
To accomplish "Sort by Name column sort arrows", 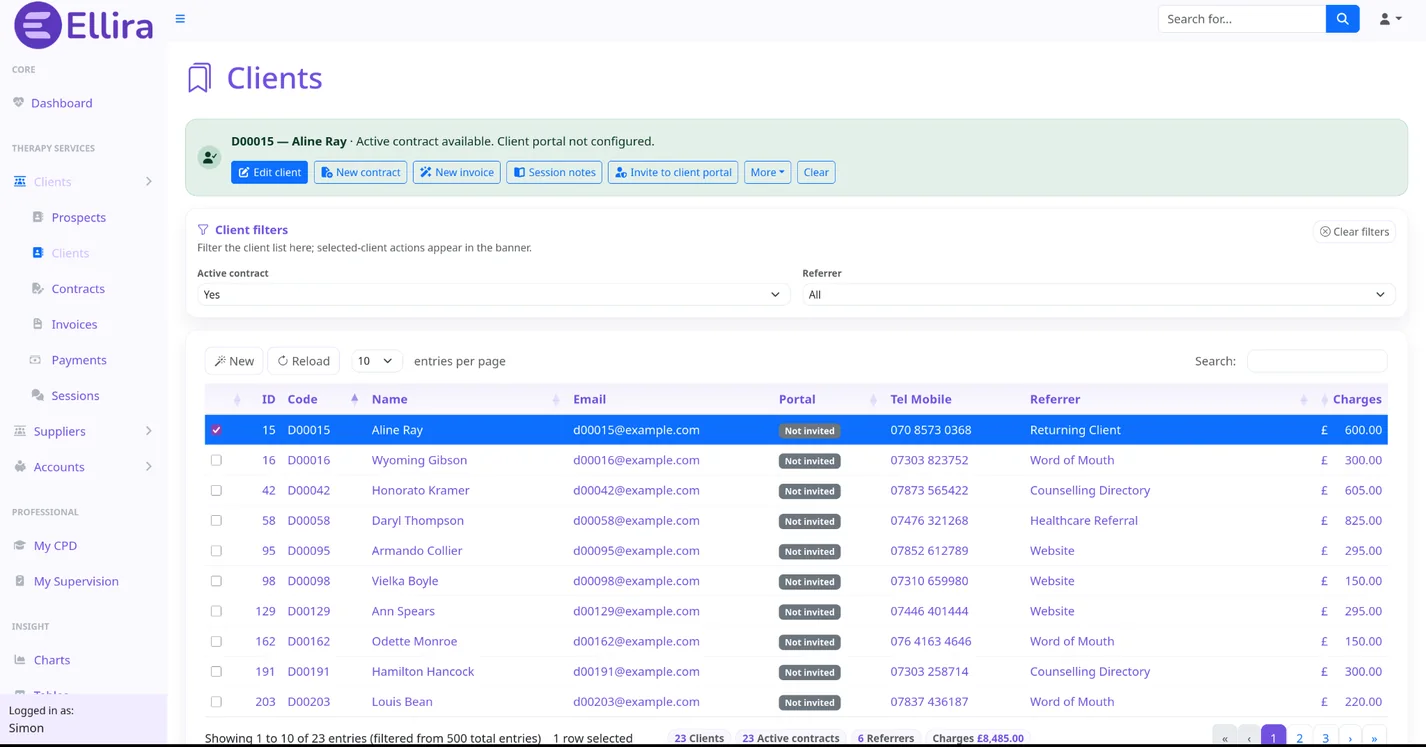I will click(556, 399).
